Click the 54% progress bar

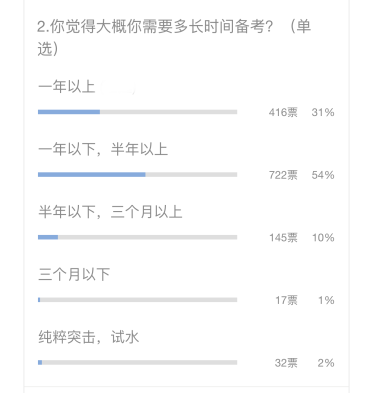[137, 175]
